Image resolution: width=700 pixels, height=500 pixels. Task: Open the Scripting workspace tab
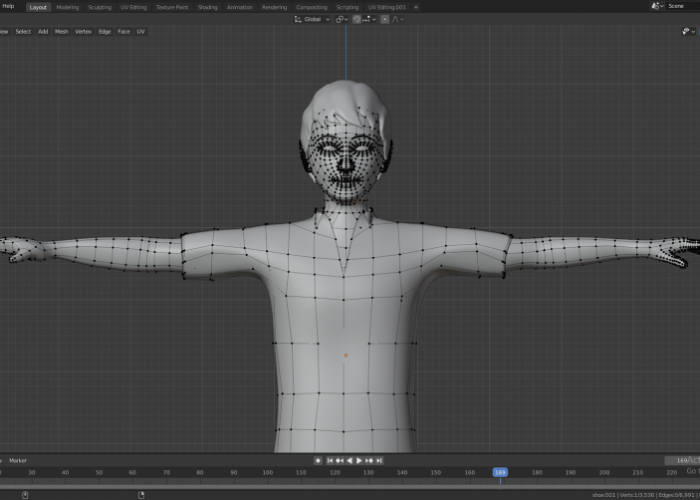click(347, 7)
